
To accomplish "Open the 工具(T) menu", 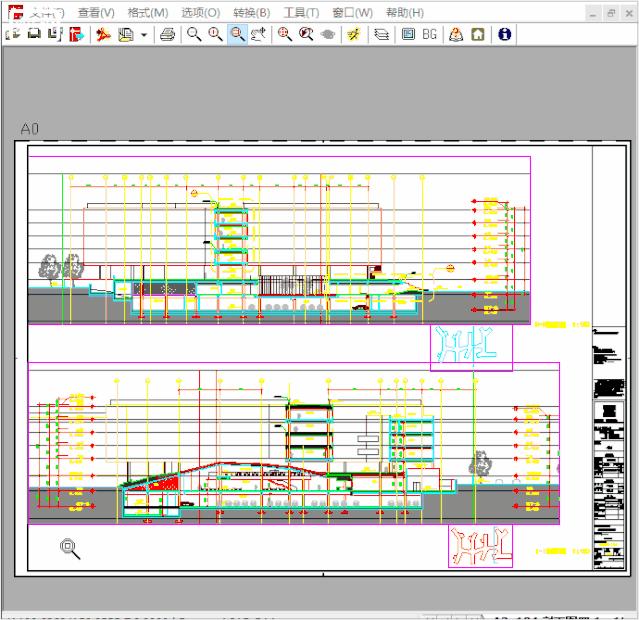I will [x=301, y=13].
